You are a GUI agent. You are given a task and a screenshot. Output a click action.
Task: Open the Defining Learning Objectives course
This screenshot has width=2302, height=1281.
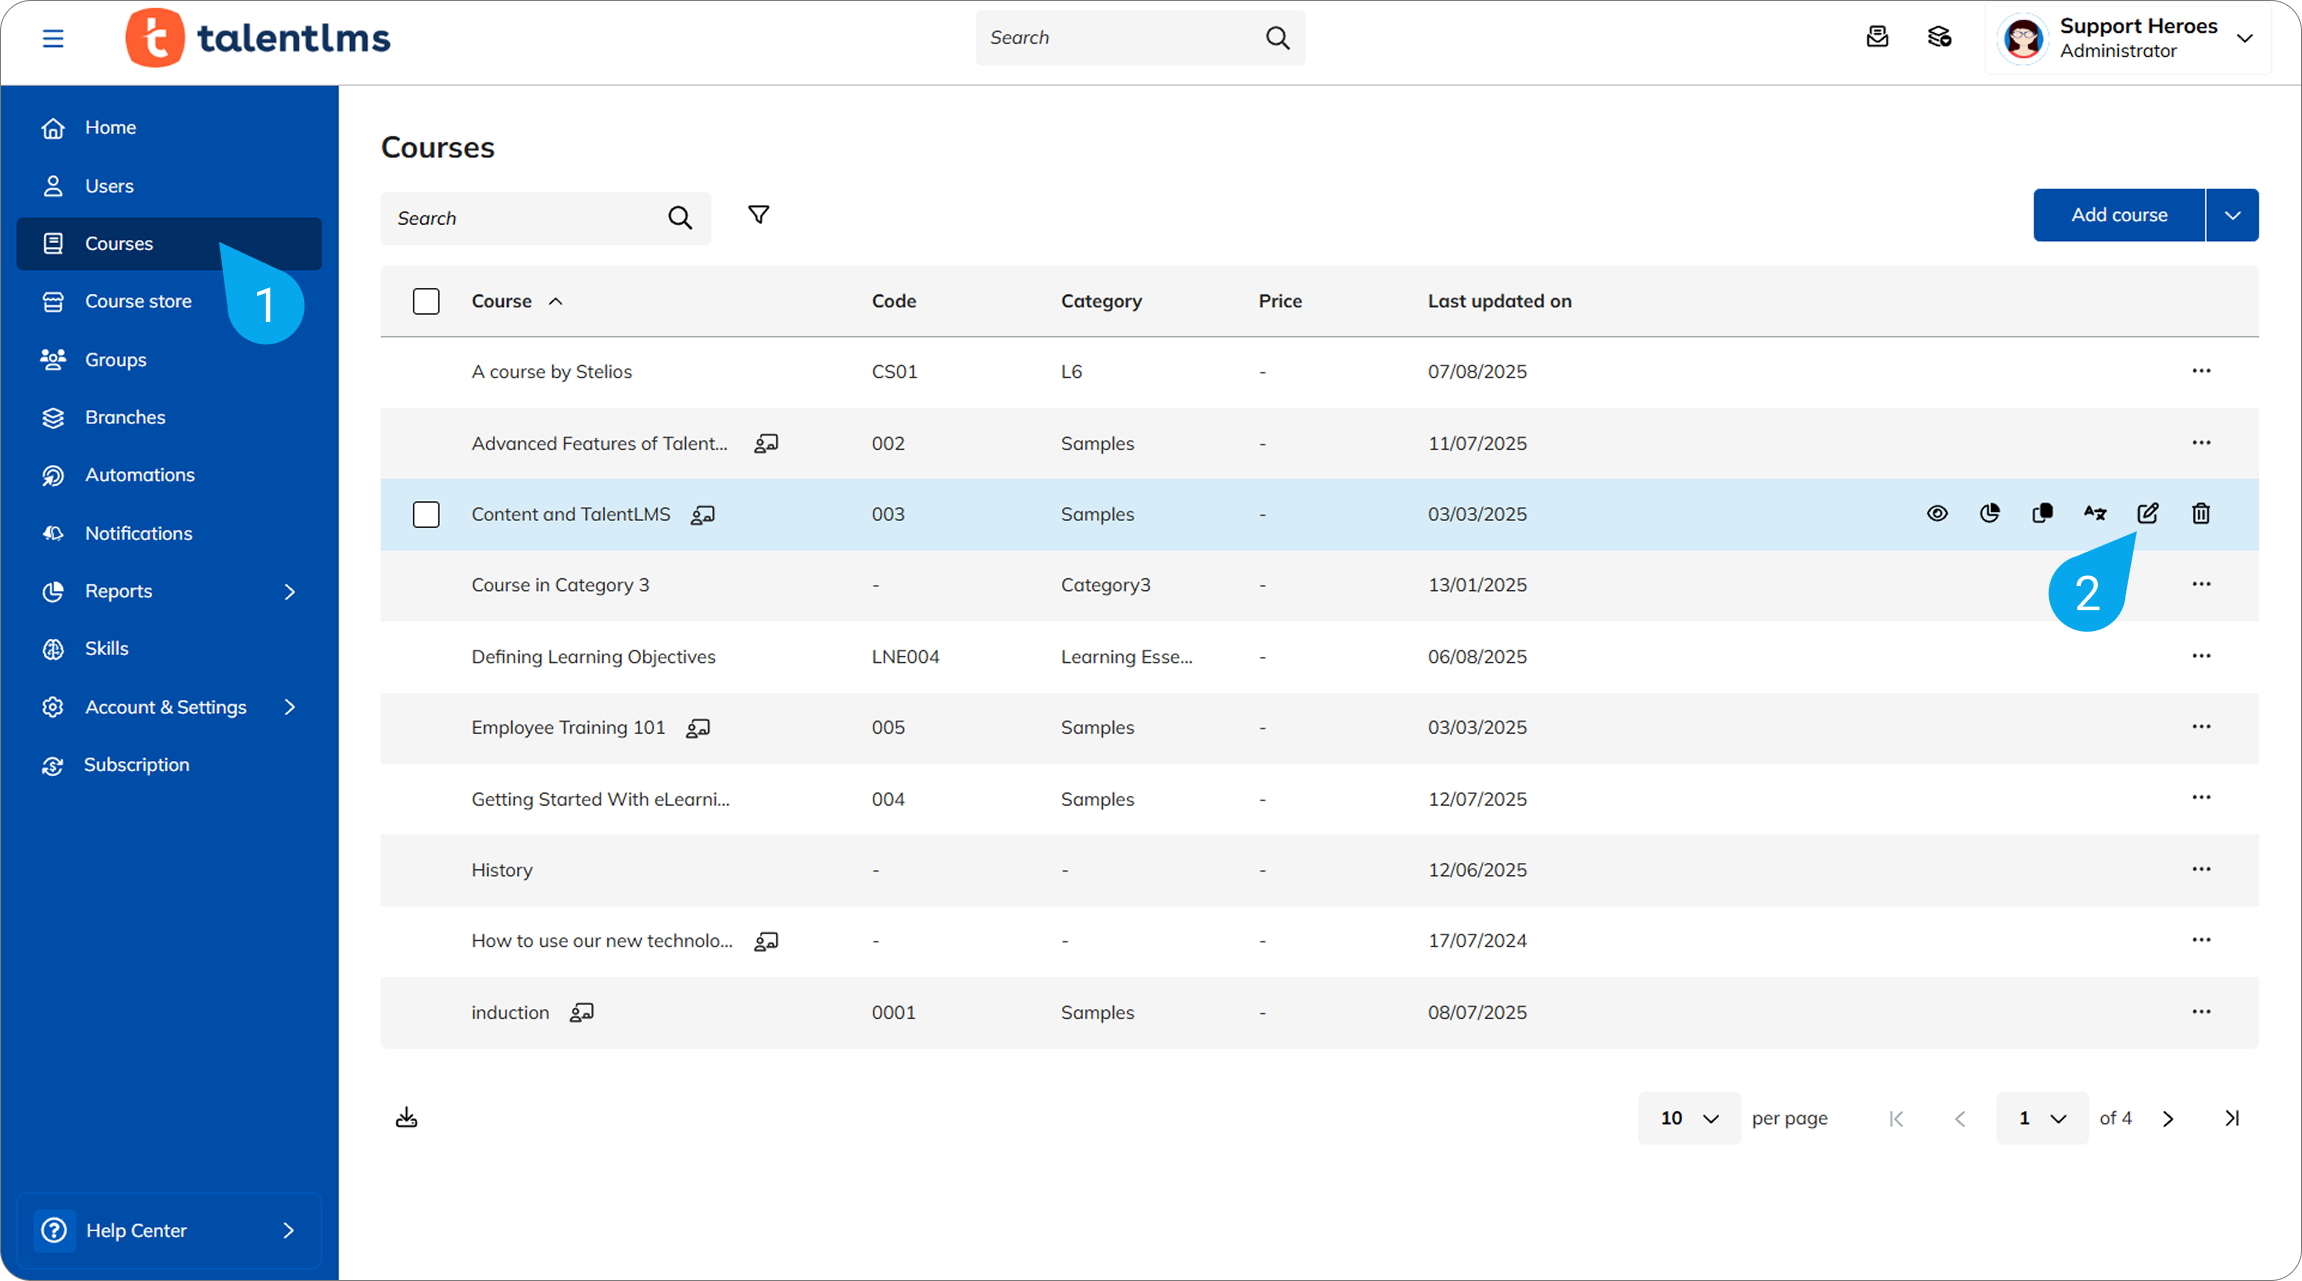593,657
